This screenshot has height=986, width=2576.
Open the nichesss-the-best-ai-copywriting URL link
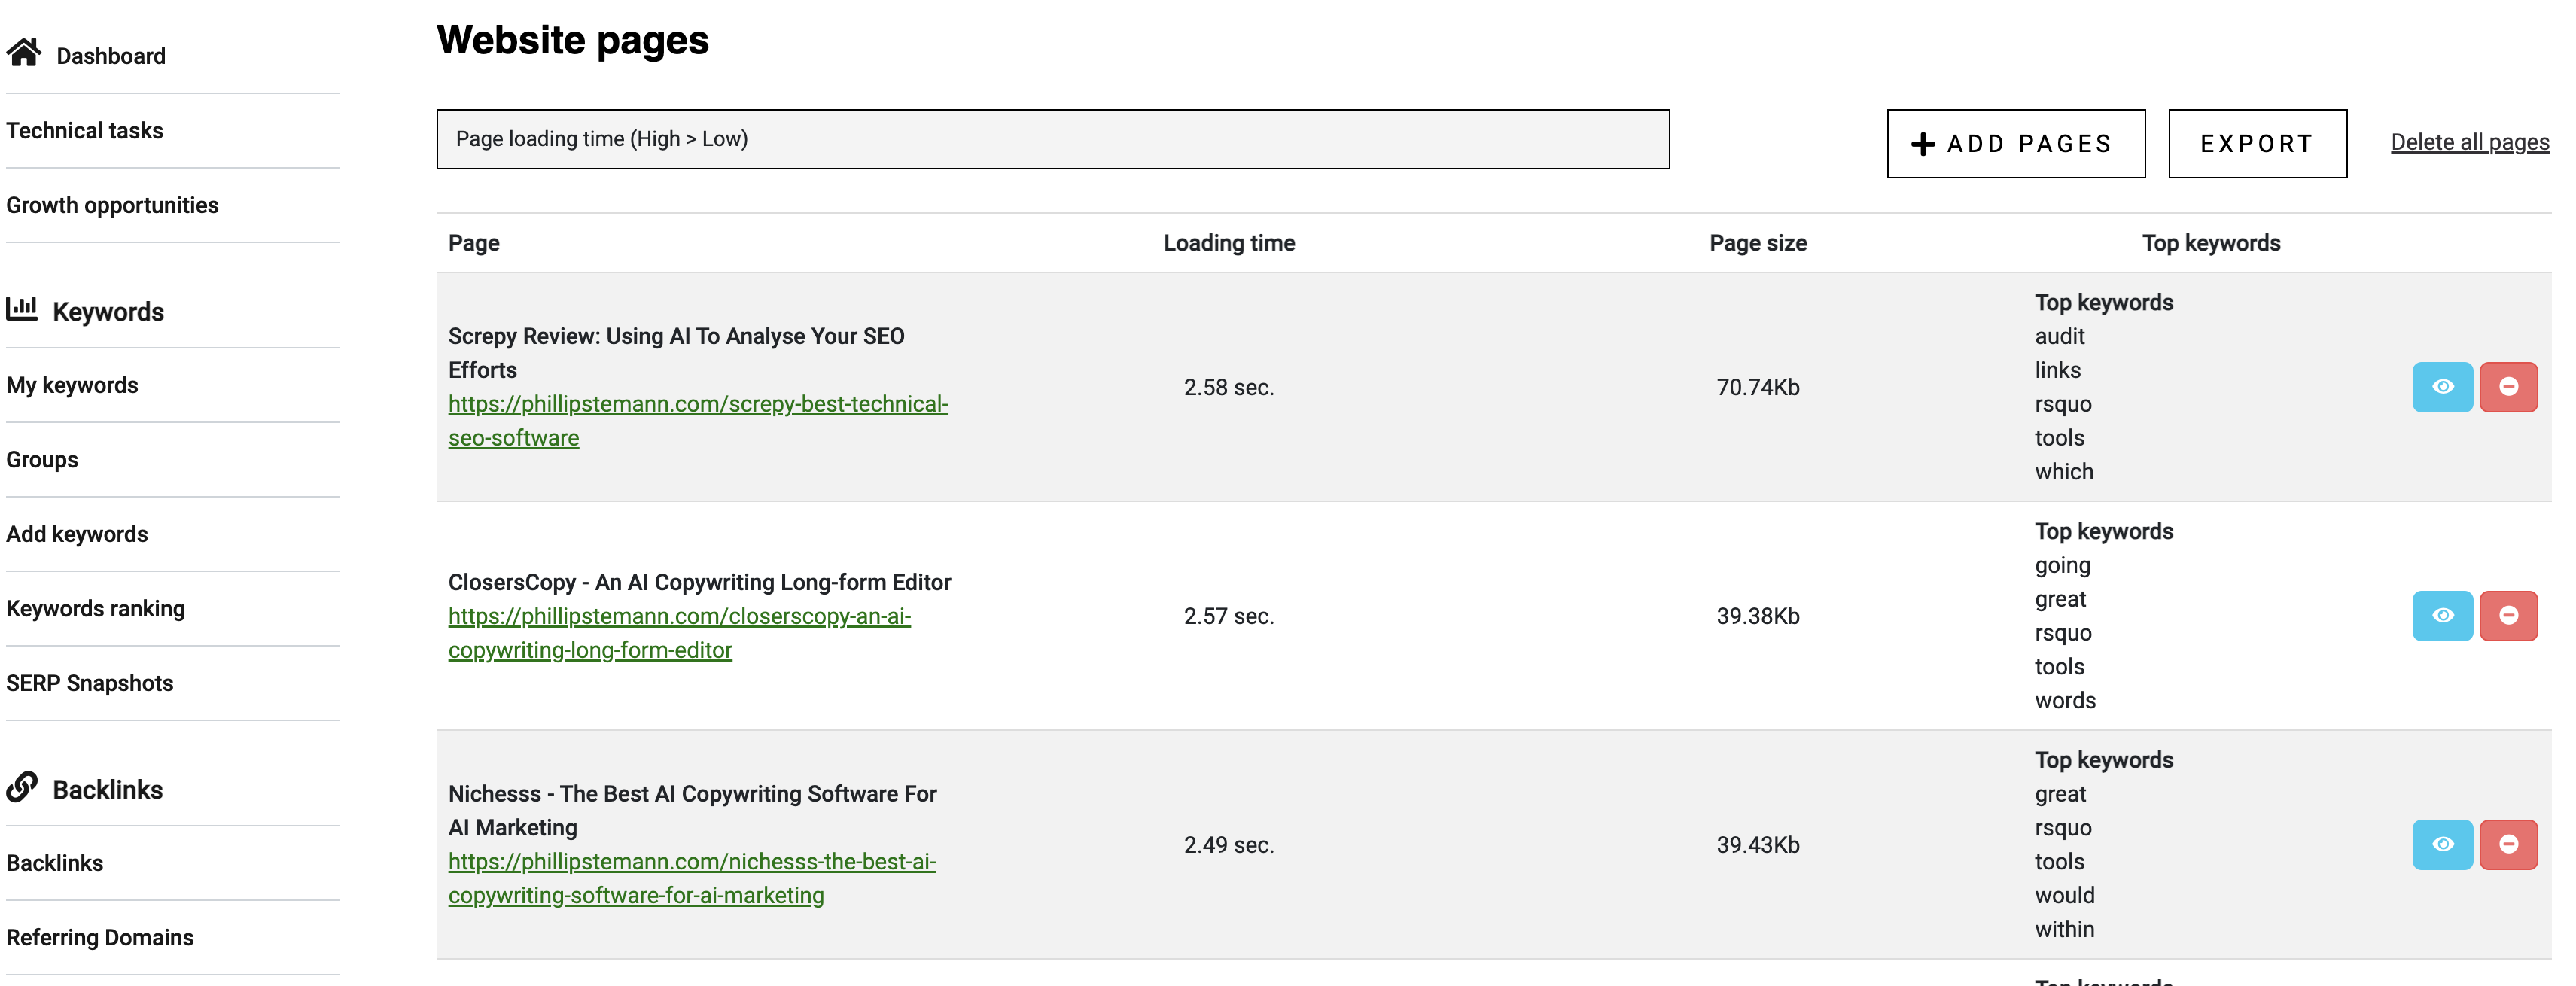(x=692, y=878)
